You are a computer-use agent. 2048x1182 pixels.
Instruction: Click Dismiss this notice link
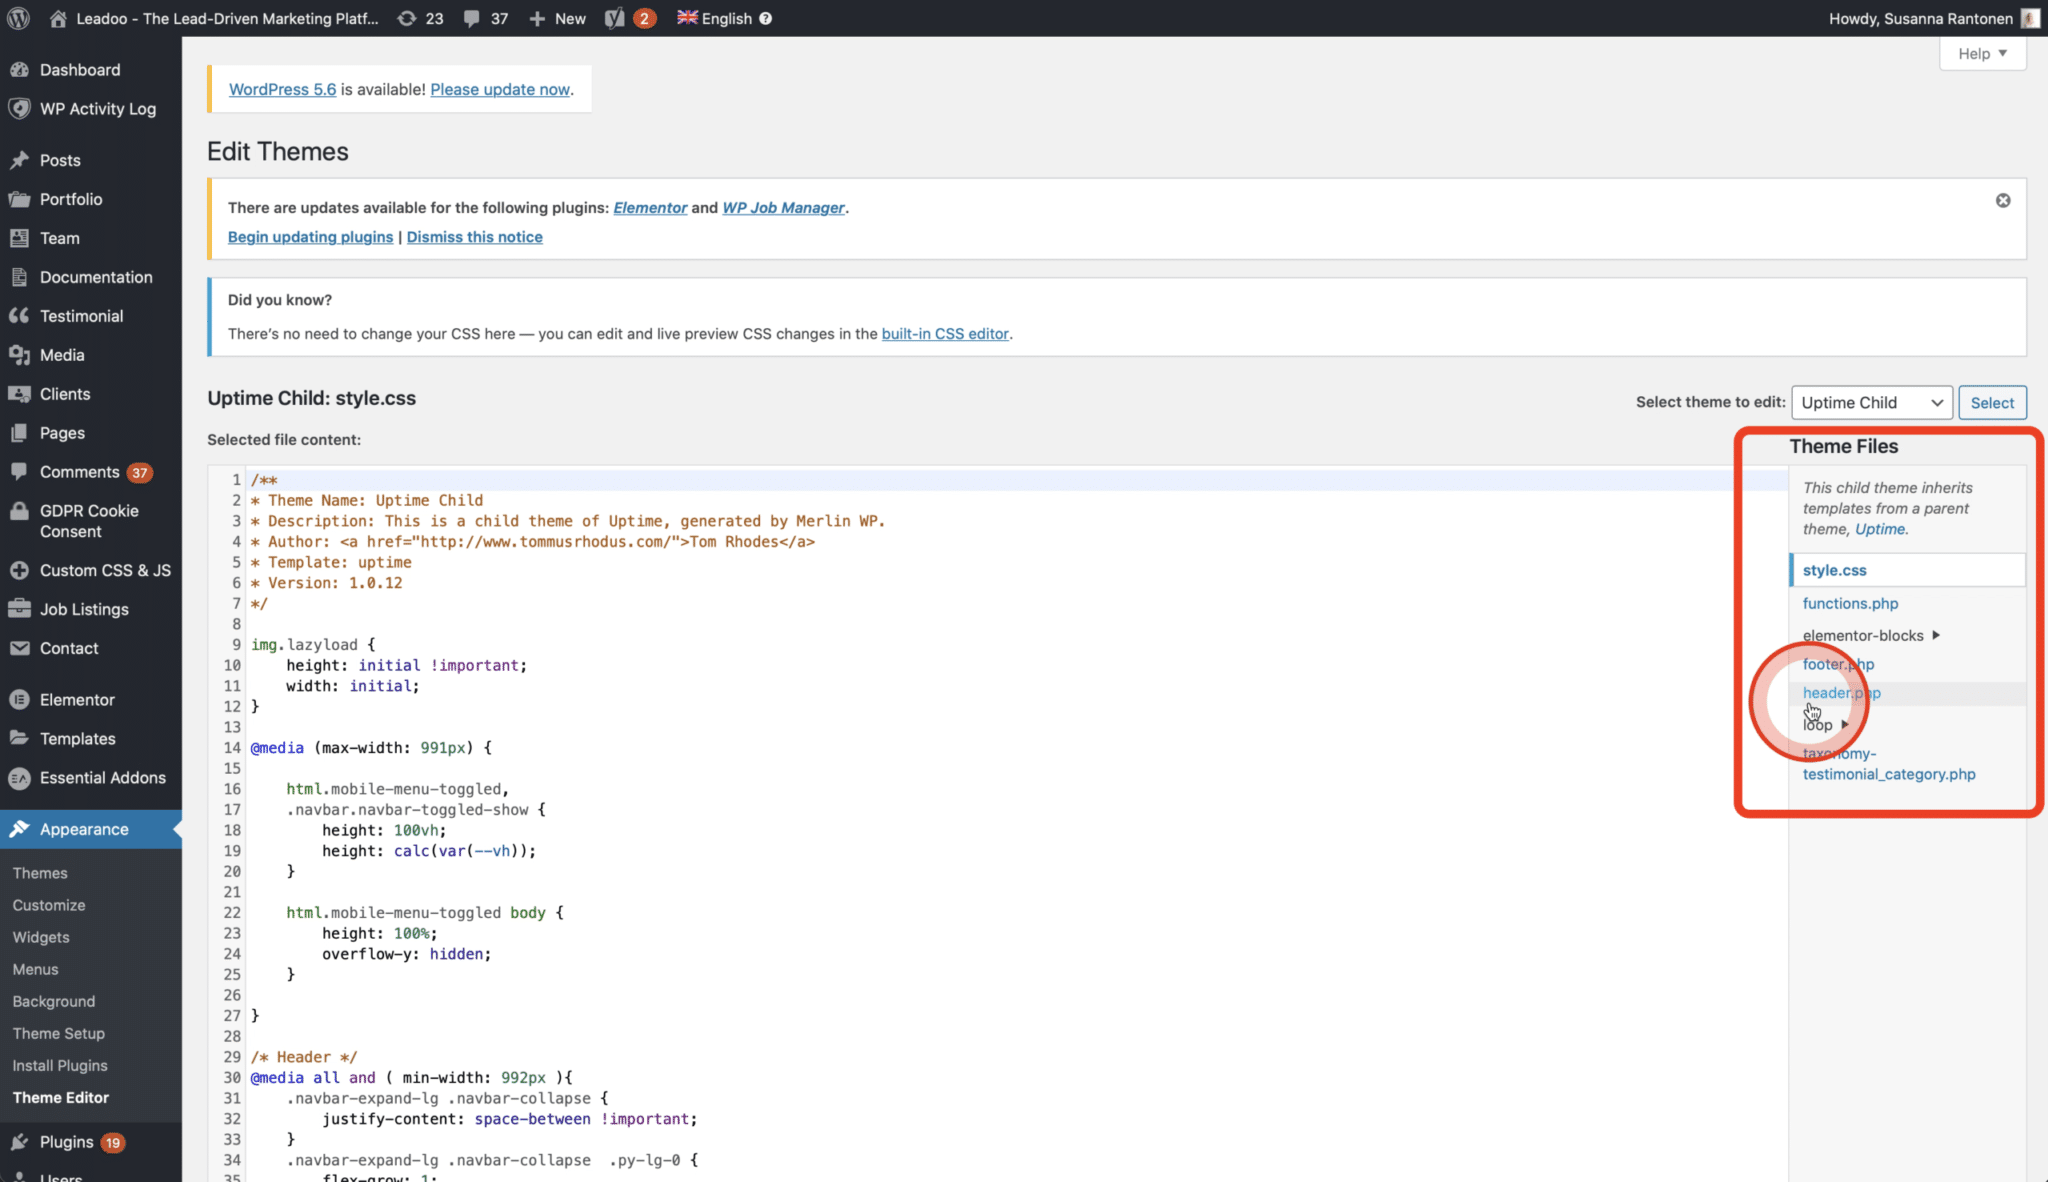475,236
